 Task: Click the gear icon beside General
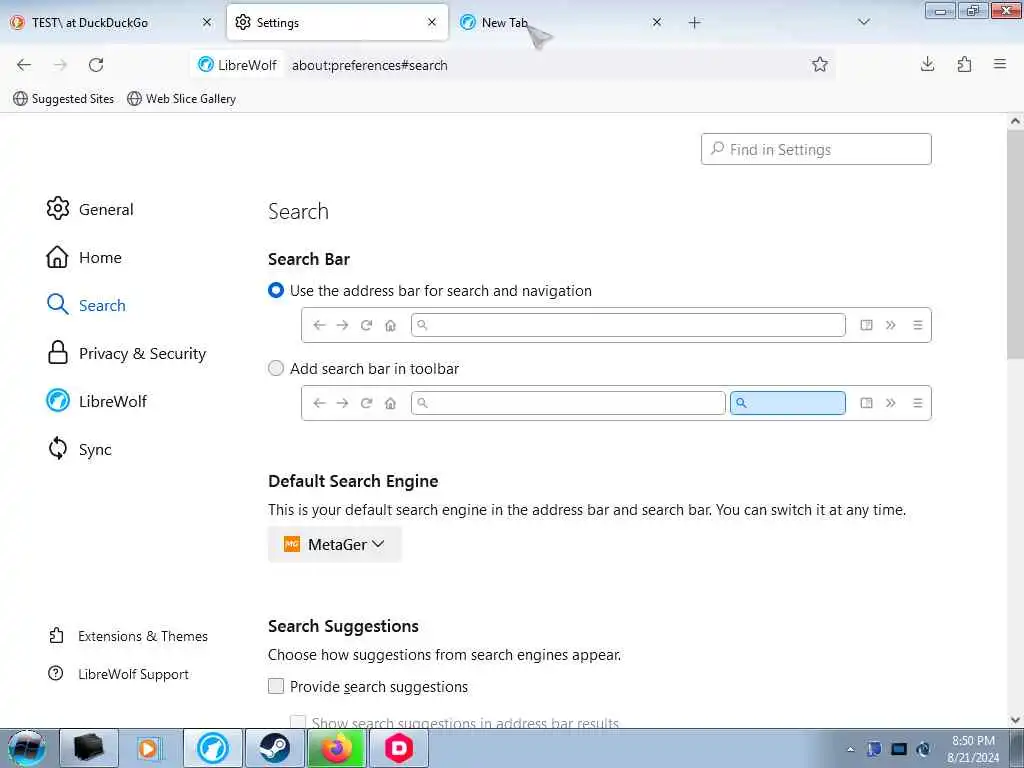[x=57, y=208]
